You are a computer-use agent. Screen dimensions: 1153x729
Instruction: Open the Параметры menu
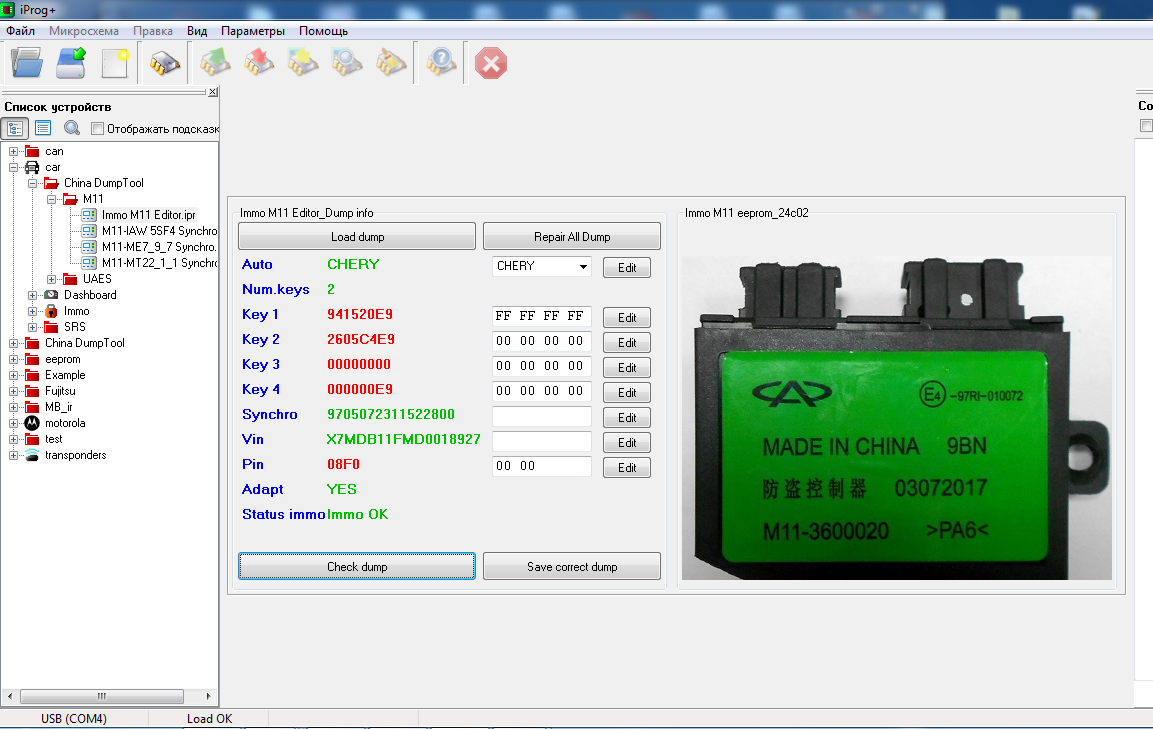tap(253, 31)
